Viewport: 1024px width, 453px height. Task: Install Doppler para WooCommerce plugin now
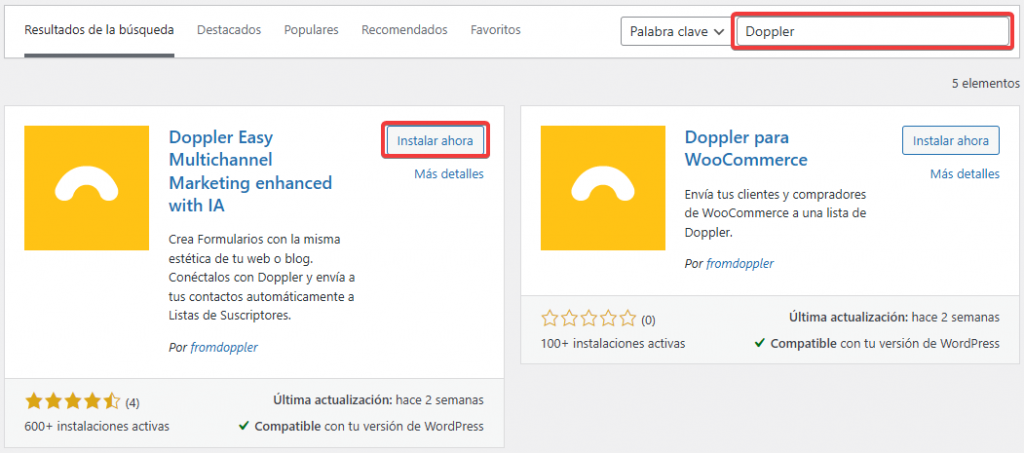[951, 140]
